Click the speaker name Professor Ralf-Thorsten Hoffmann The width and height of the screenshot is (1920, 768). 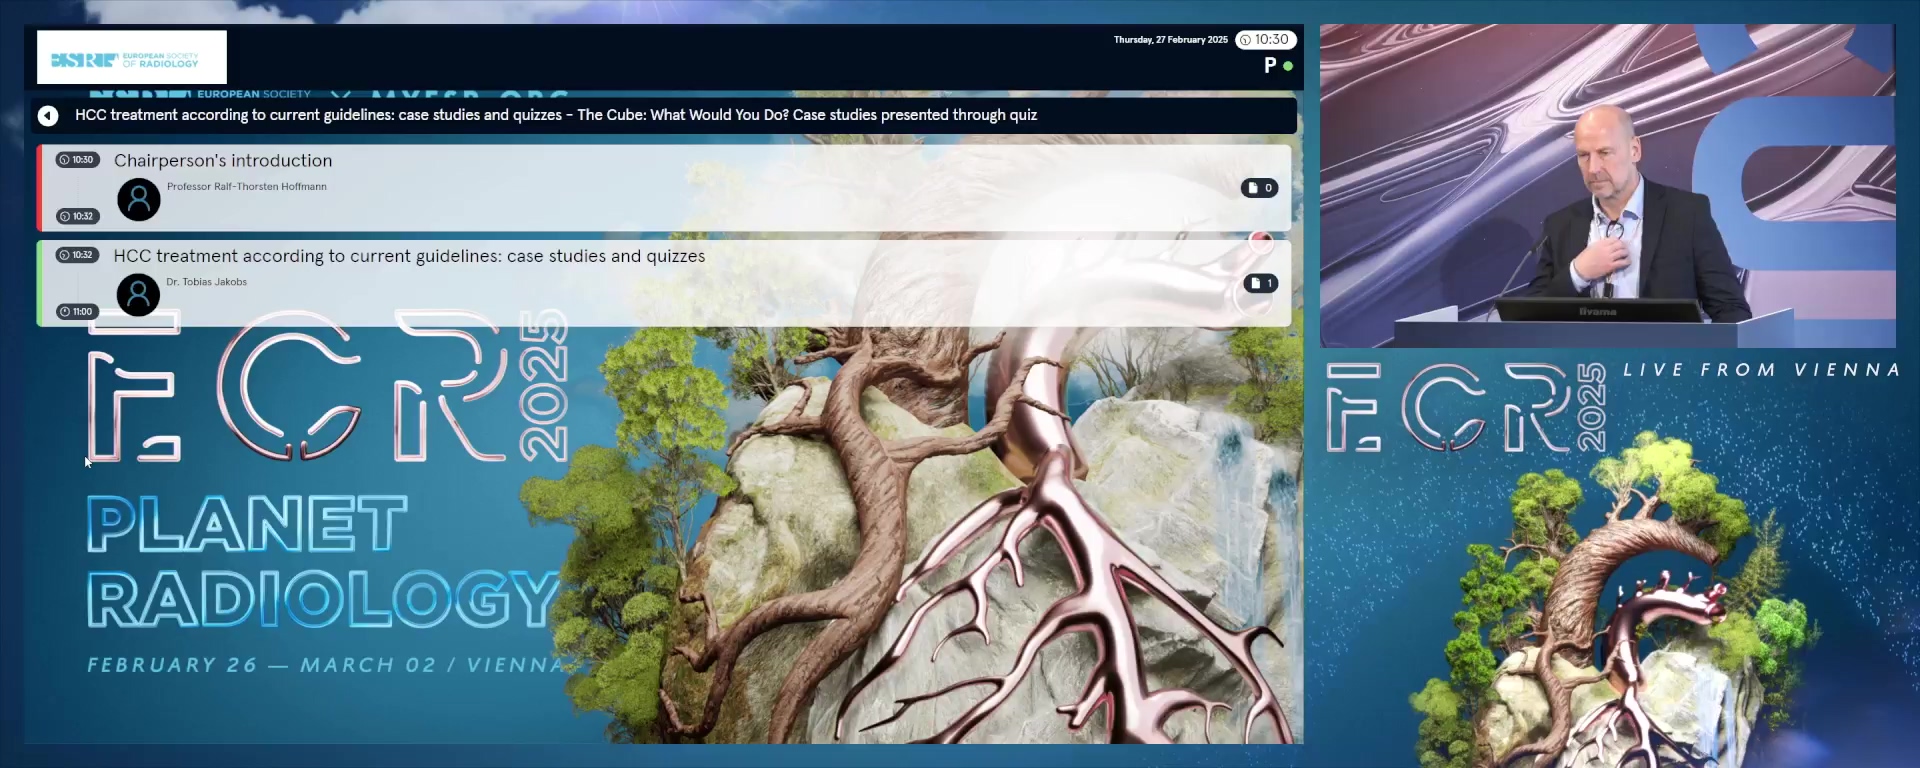(x=247, y=187)
